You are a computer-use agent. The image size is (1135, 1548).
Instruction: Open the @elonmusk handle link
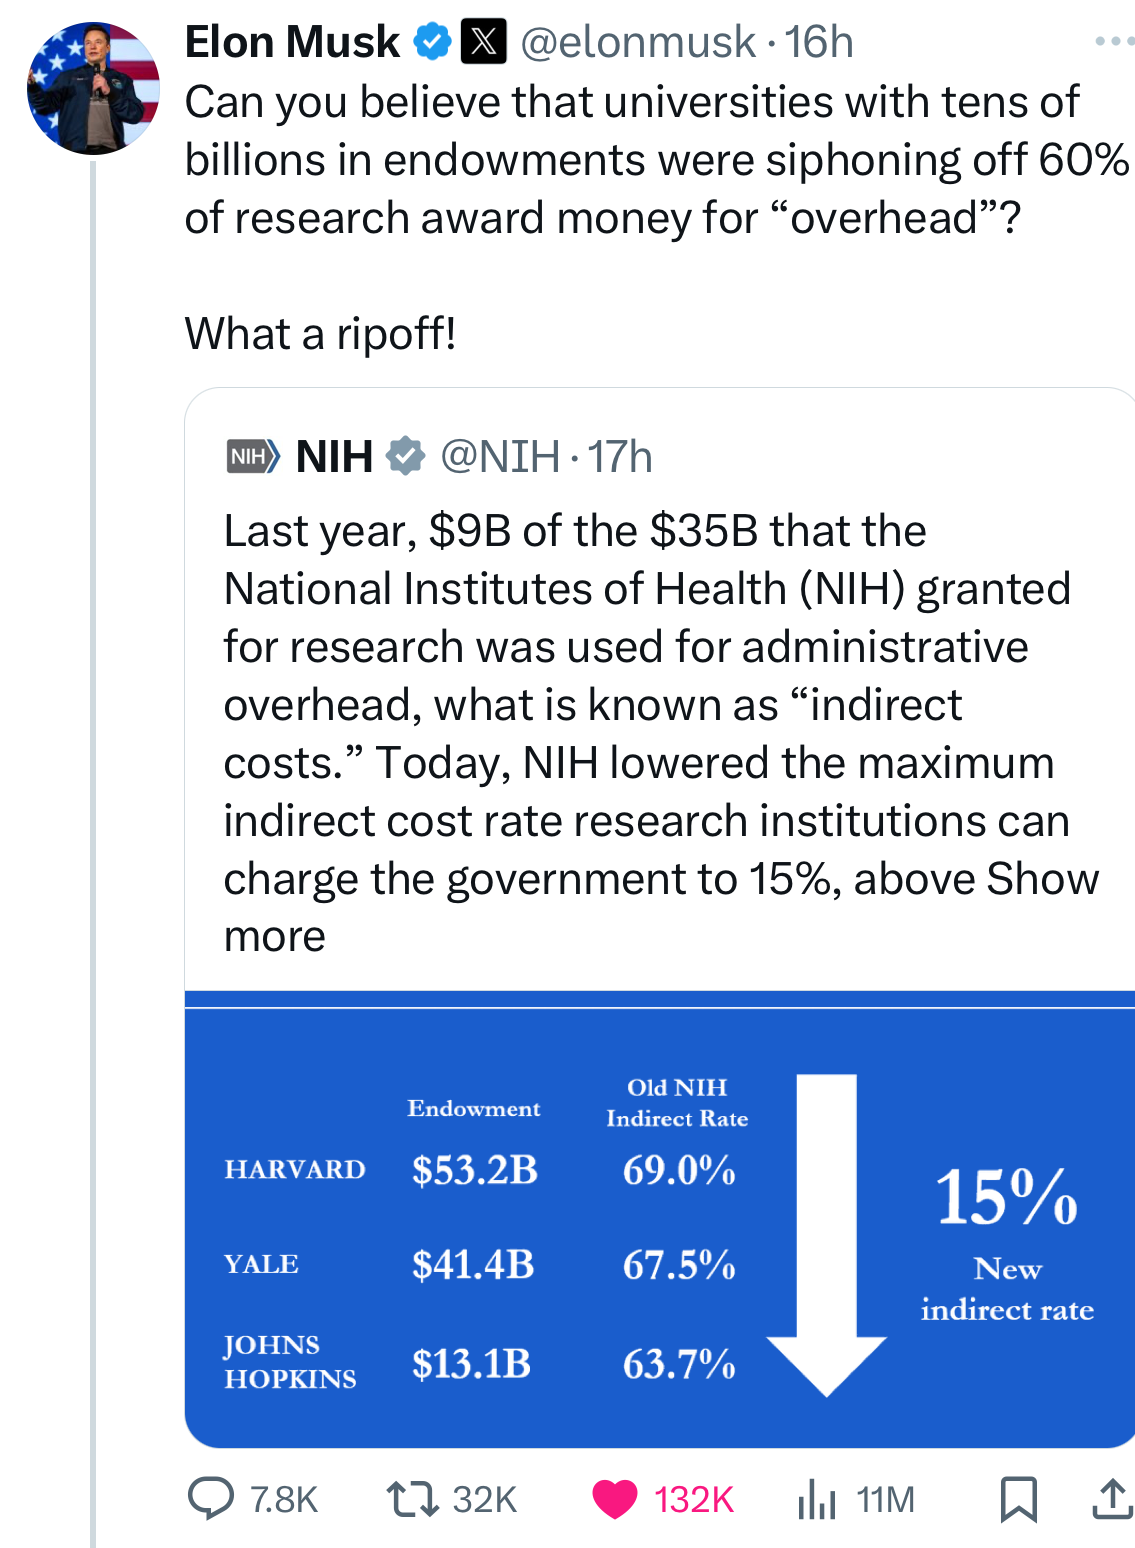[638, 42]
